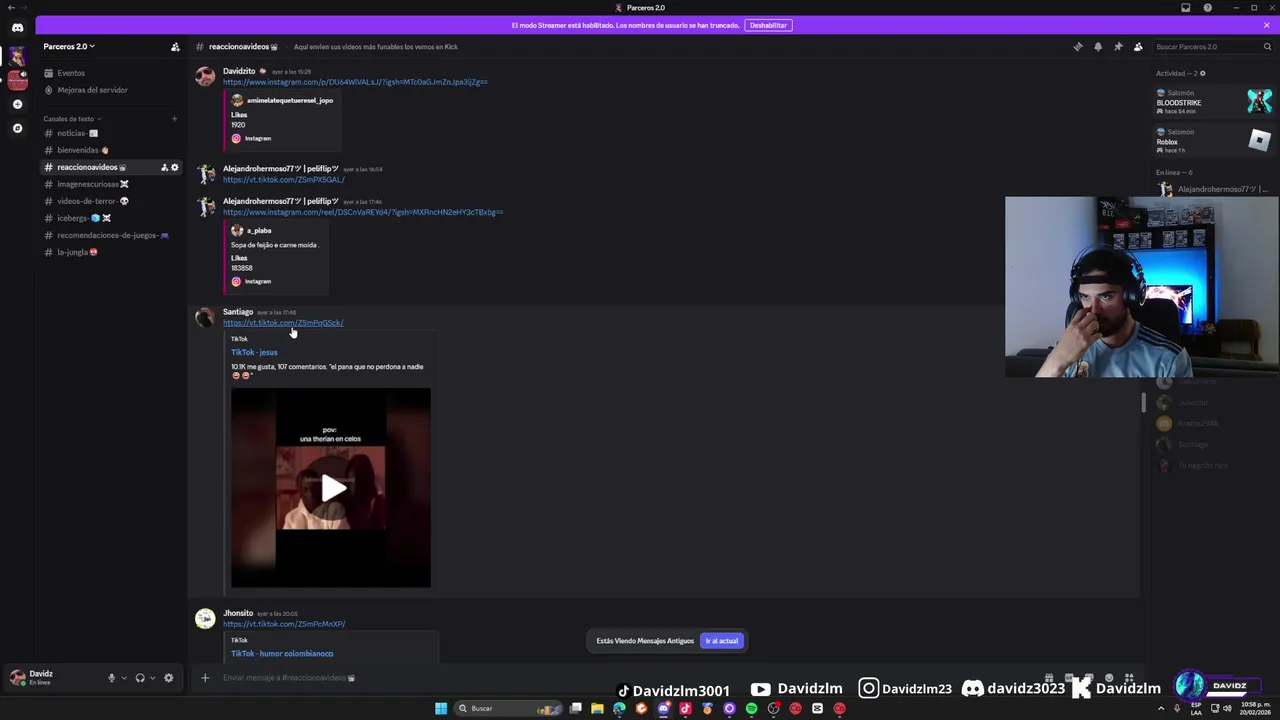Open notification settings bell icon
This screenshot has height=720, width=1280.
point(1098,47)
